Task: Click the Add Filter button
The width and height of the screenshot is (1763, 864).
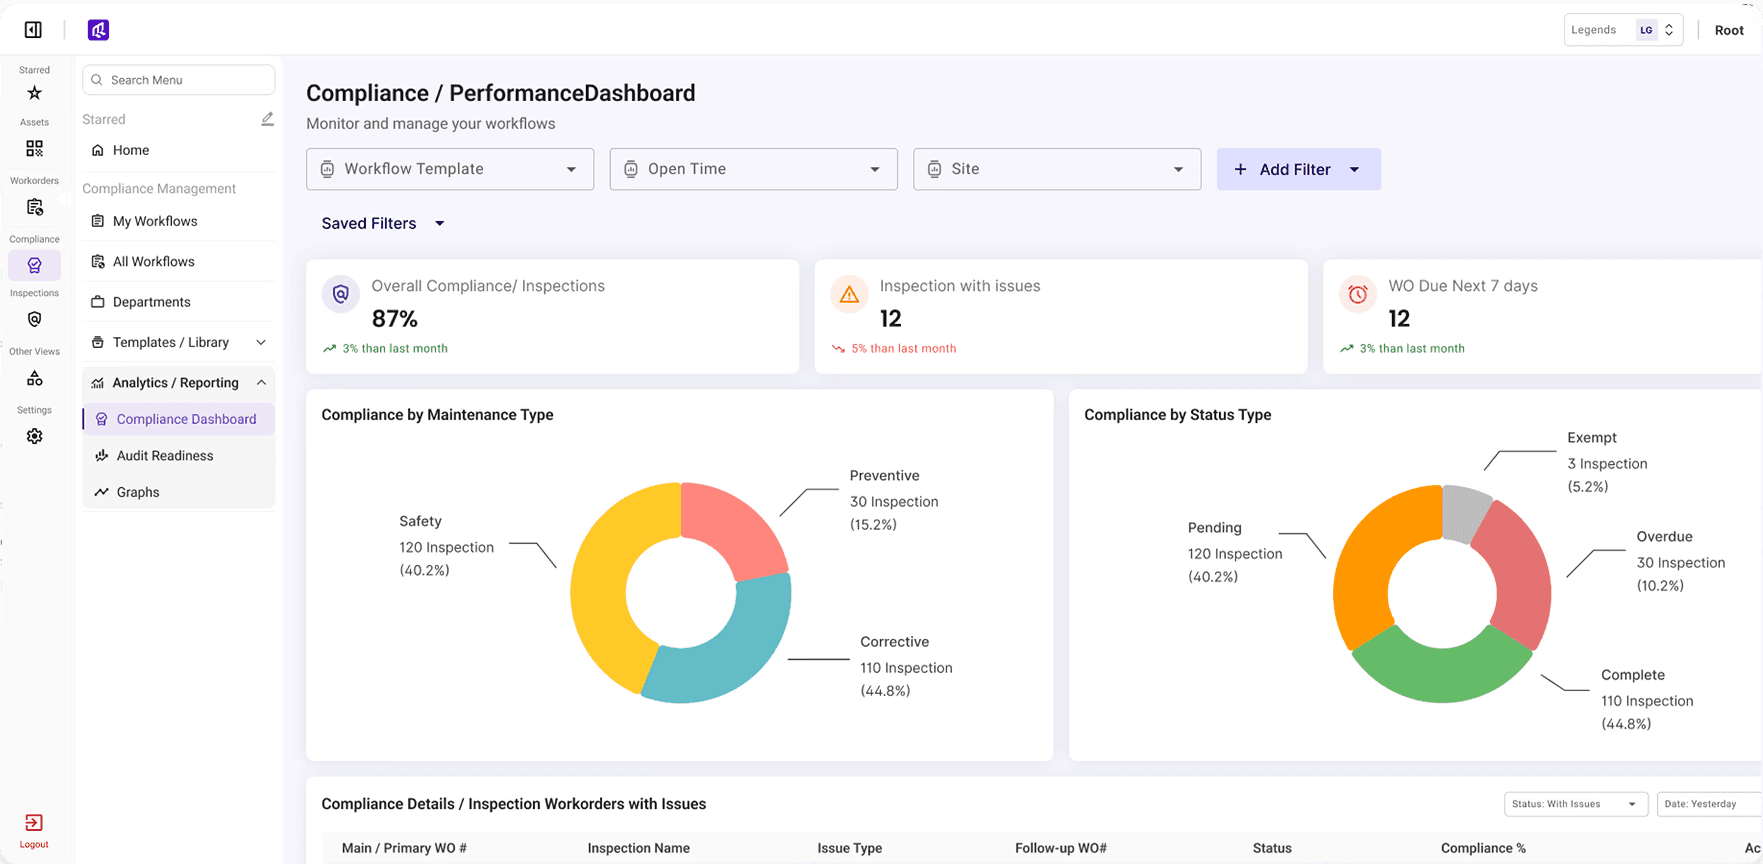Action: 1298,169
